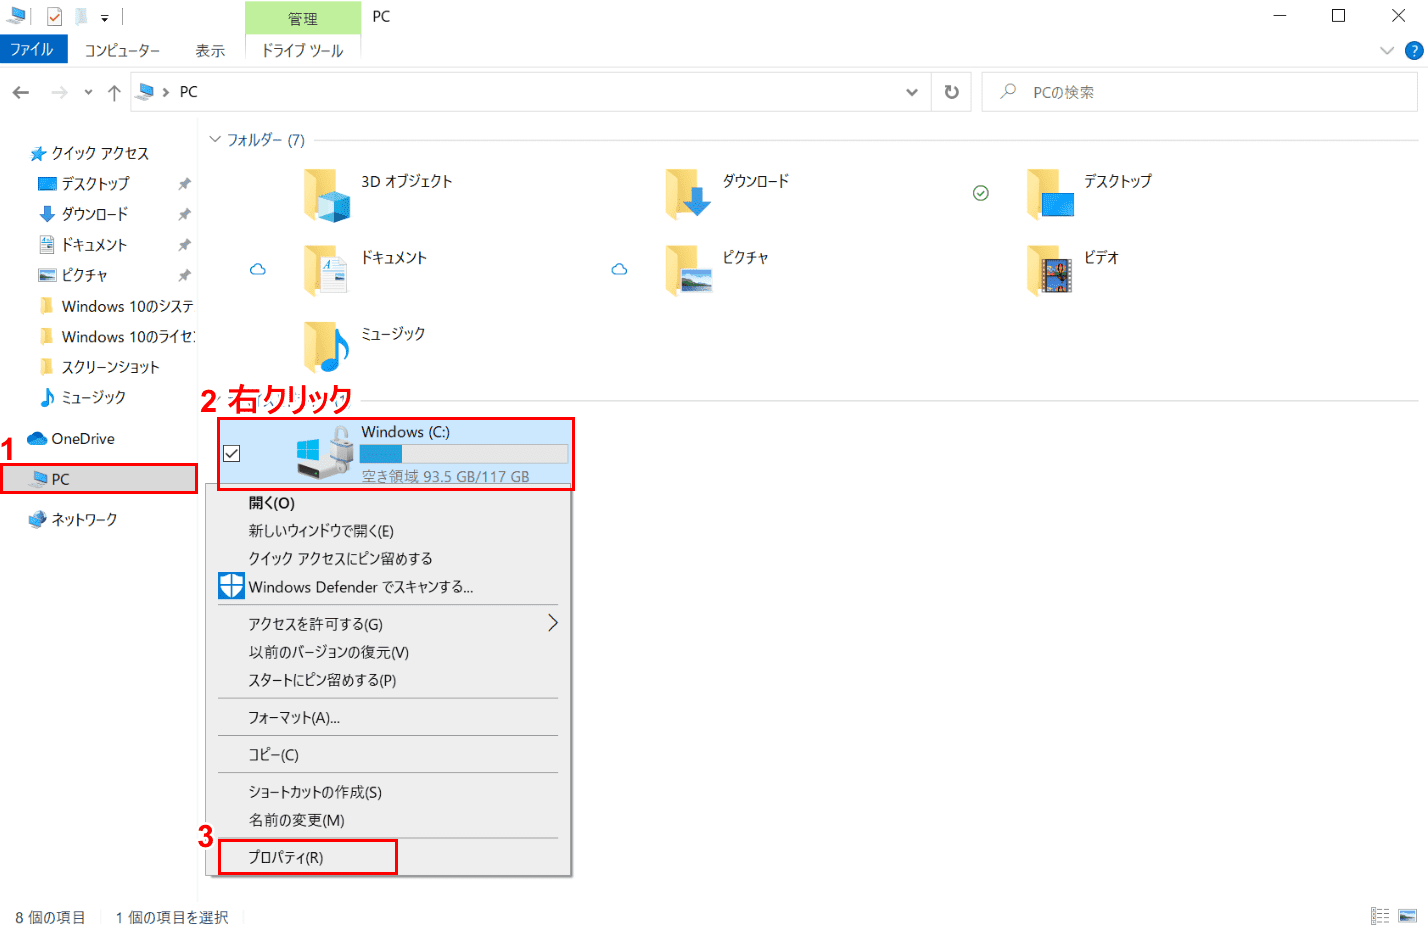The image size is (1428, 930).
Task: Choose 新しいウィンドウで開く(E) from context menu
Action: click(x=389, y=531)
